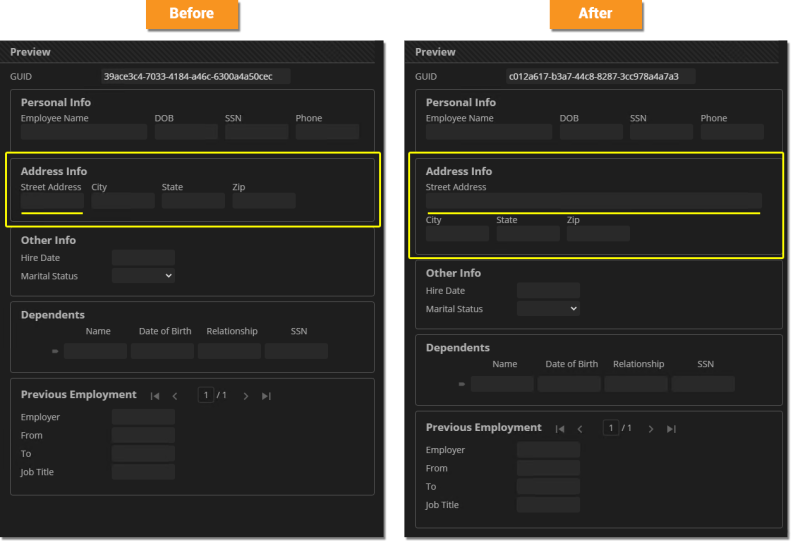
Task: Click the wide Street Address field in After panel
Action: (593, 201)
